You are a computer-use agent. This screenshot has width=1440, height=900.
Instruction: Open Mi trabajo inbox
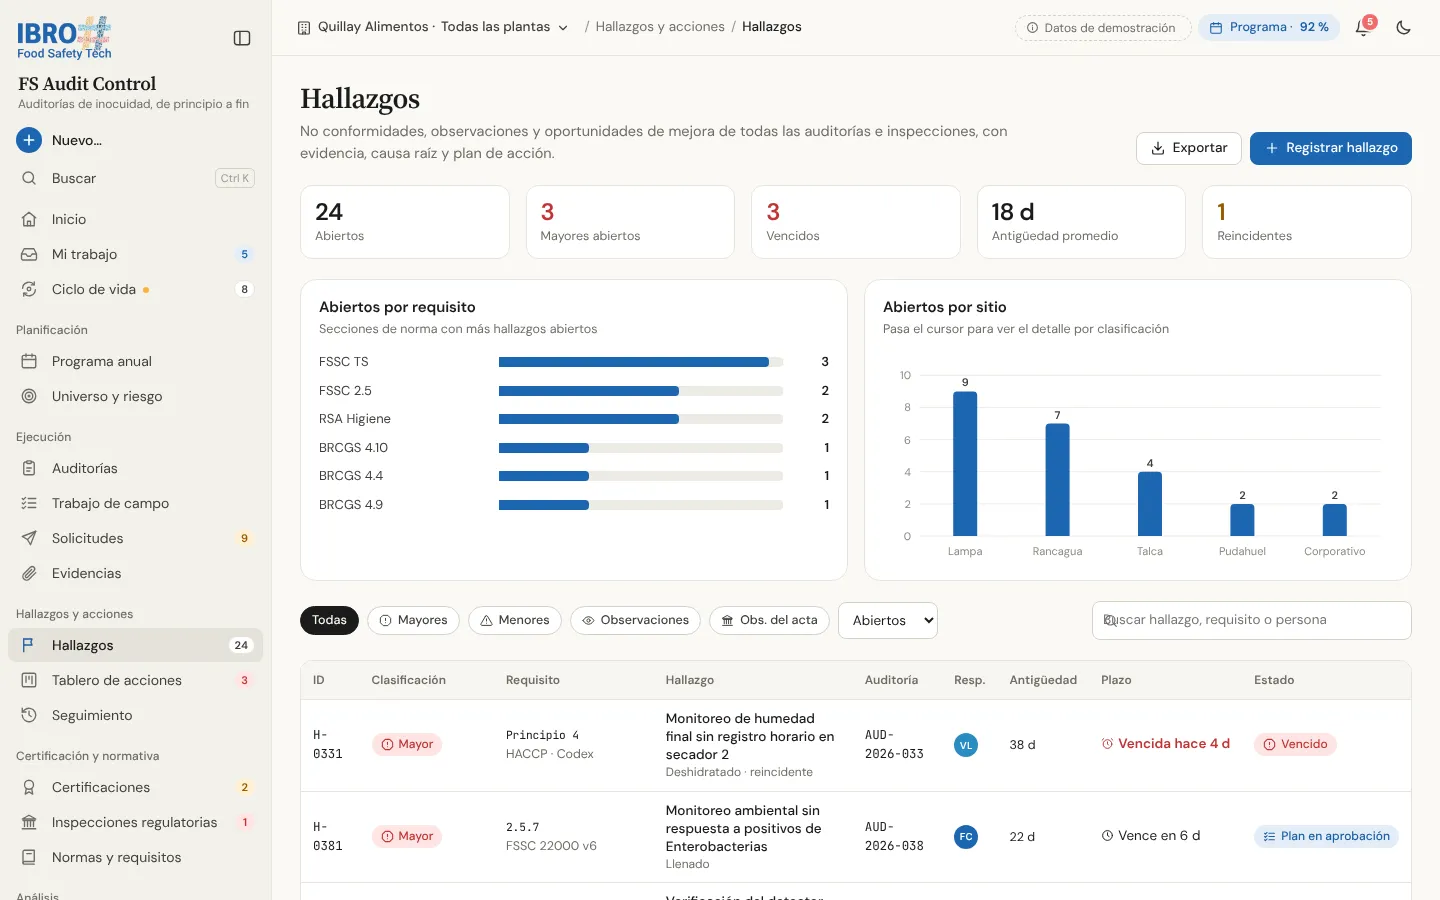[135, 254]
